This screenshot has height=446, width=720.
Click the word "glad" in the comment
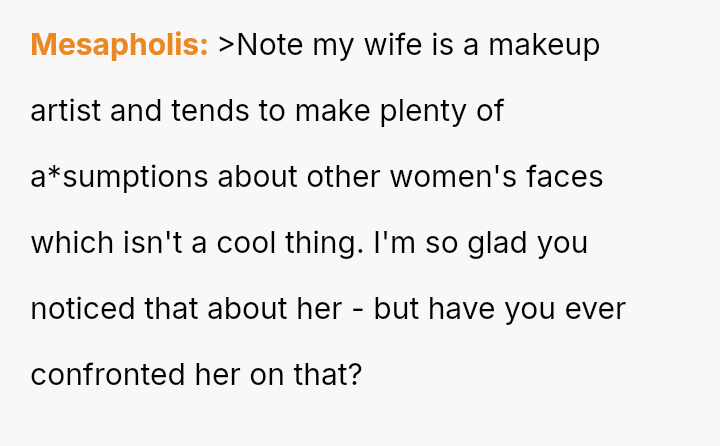pos(498,243)
